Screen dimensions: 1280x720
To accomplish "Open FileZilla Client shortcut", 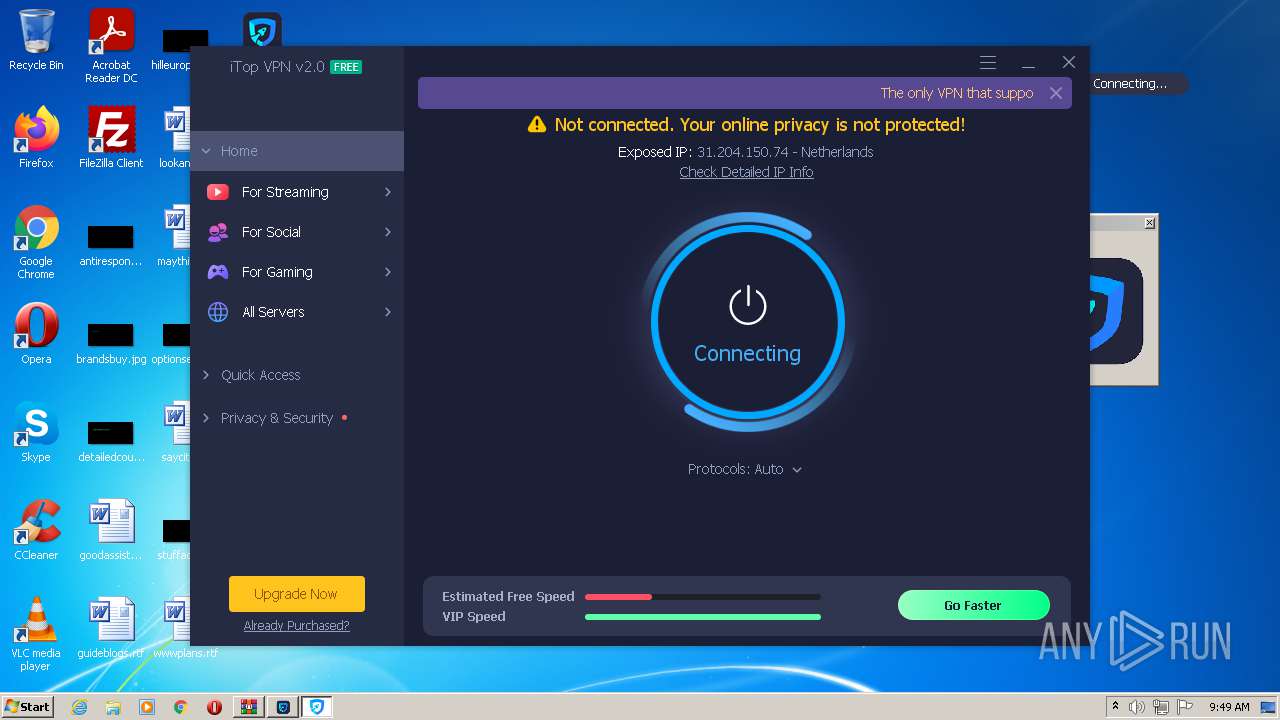I will [x=111, y=138].
